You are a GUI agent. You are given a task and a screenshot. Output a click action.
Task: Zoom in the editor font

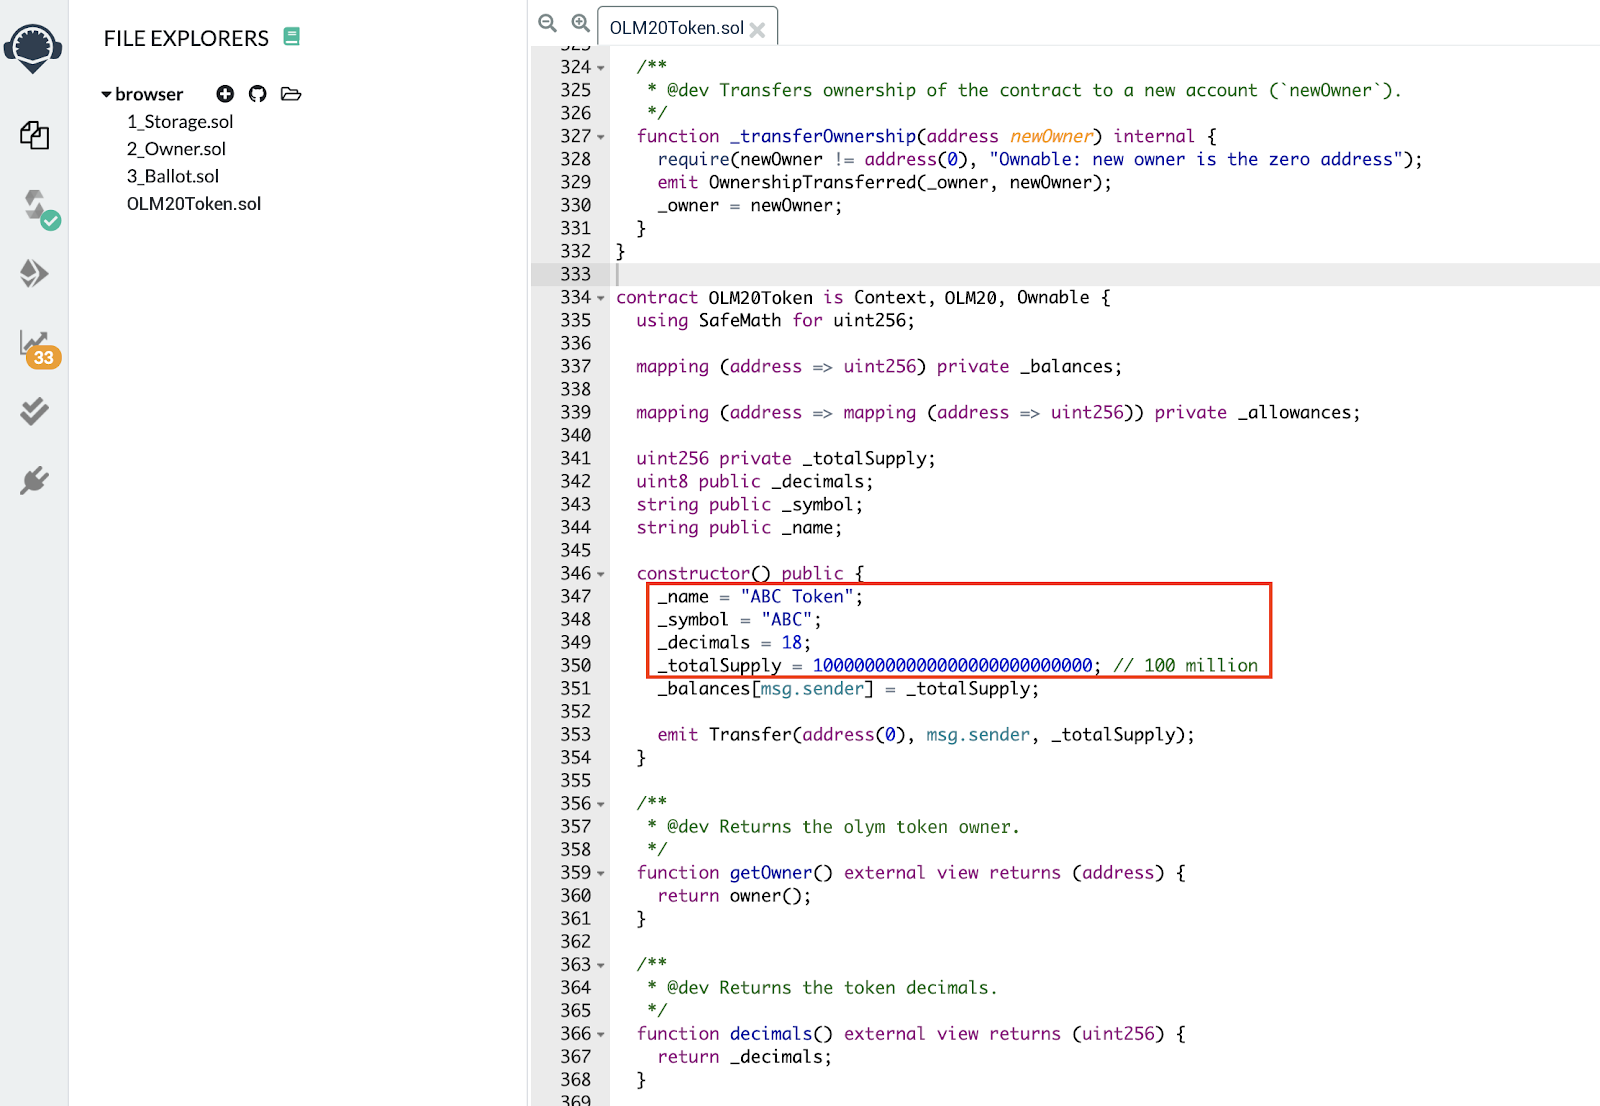(580, 22)
